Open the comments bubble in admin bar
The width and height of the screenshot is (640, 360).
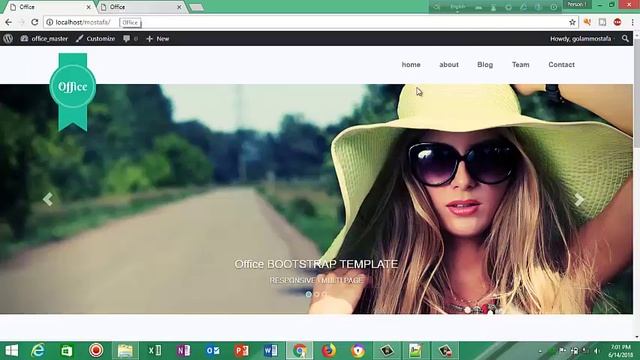(x=130, y=39)
